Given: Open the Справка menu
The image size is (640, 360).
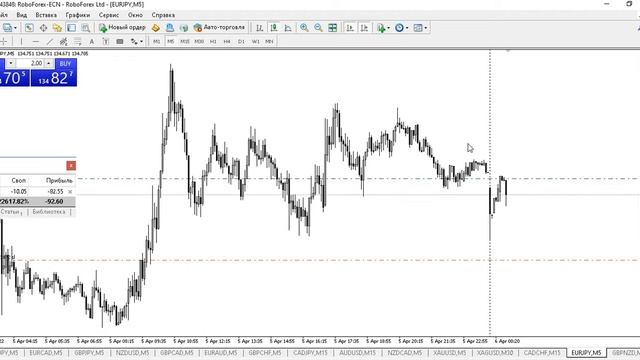Looking at the screenshot, I should (x=163, y=15).
